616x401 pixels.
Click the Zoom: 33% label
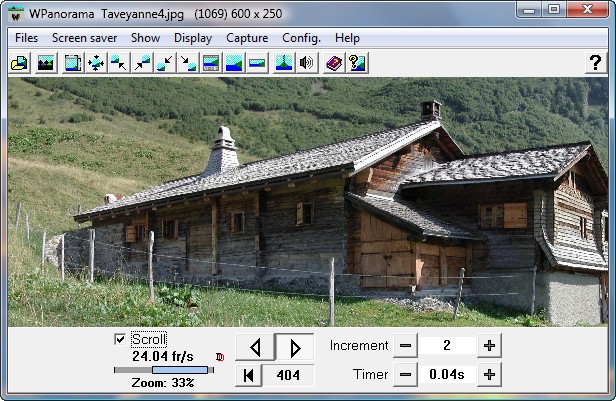(163, 383)
